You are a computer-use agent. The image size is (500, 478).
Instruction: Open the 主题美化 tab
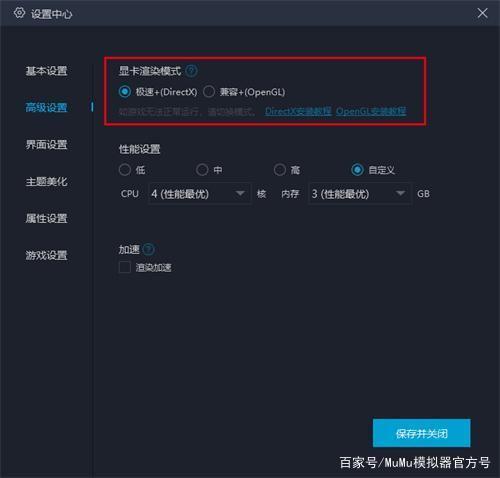tap(46, 181)
